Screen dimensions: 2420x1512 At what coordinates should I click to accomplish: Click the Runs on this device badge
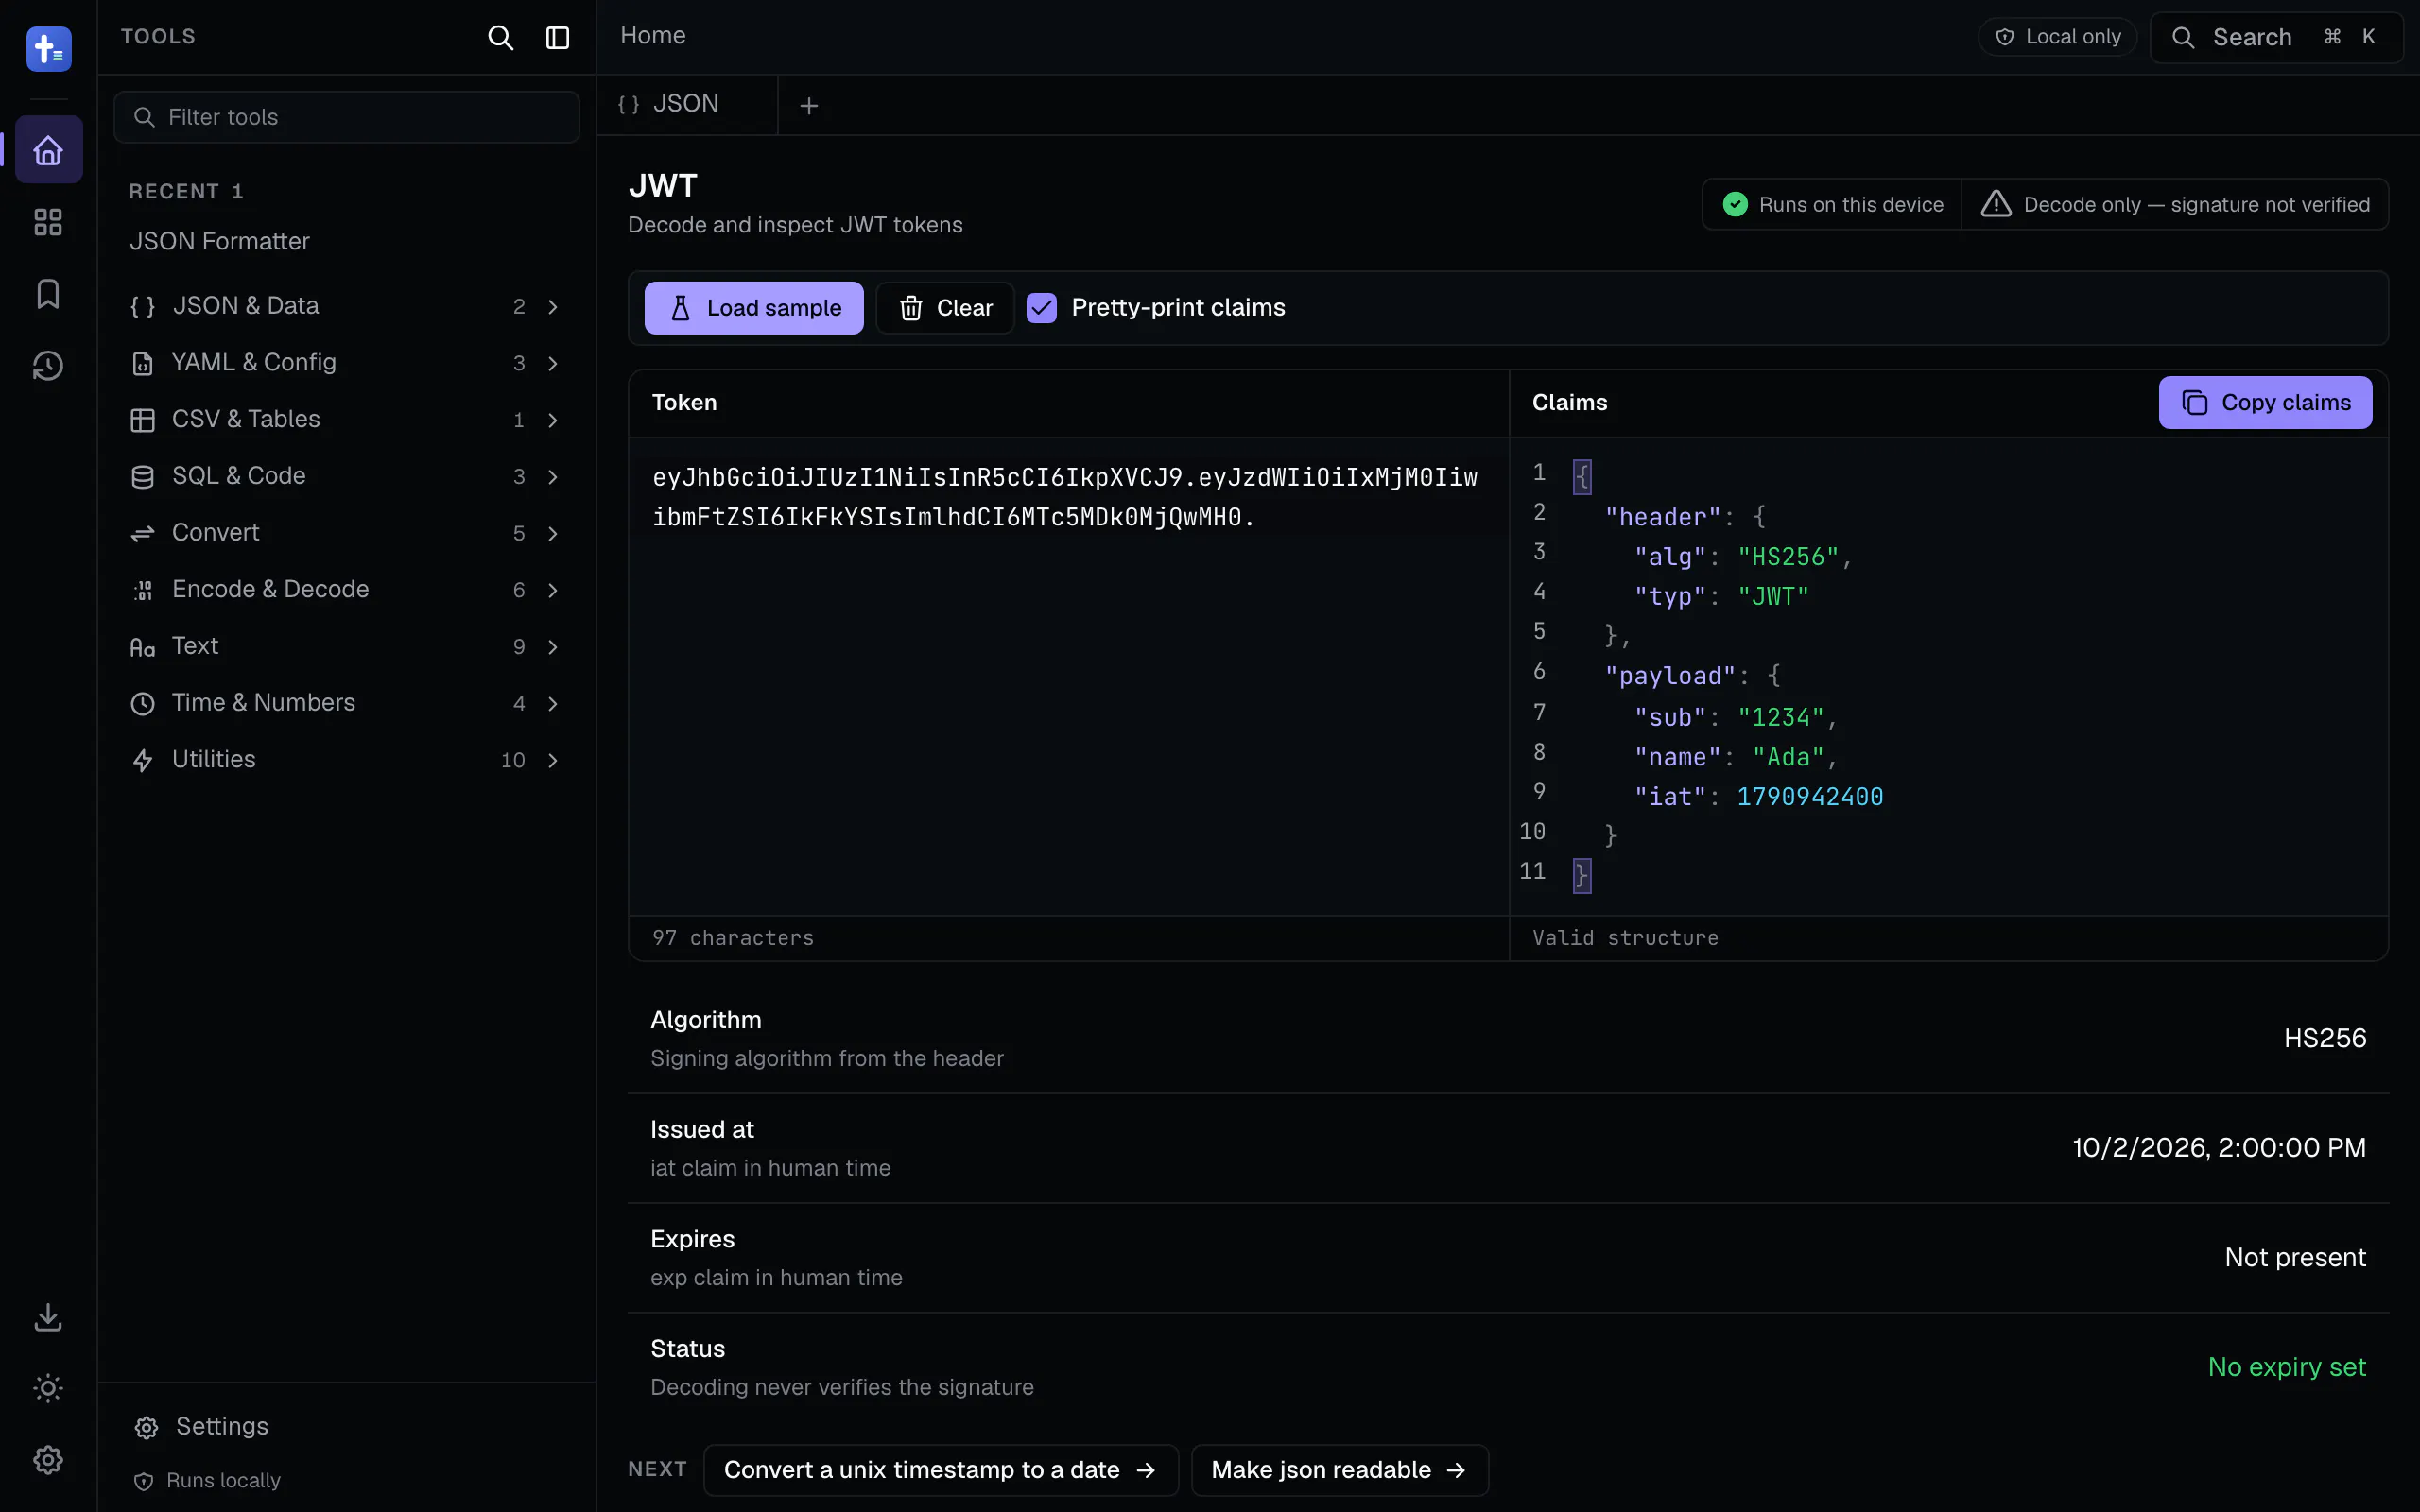pyautogui.click(x=1832, y=204)
